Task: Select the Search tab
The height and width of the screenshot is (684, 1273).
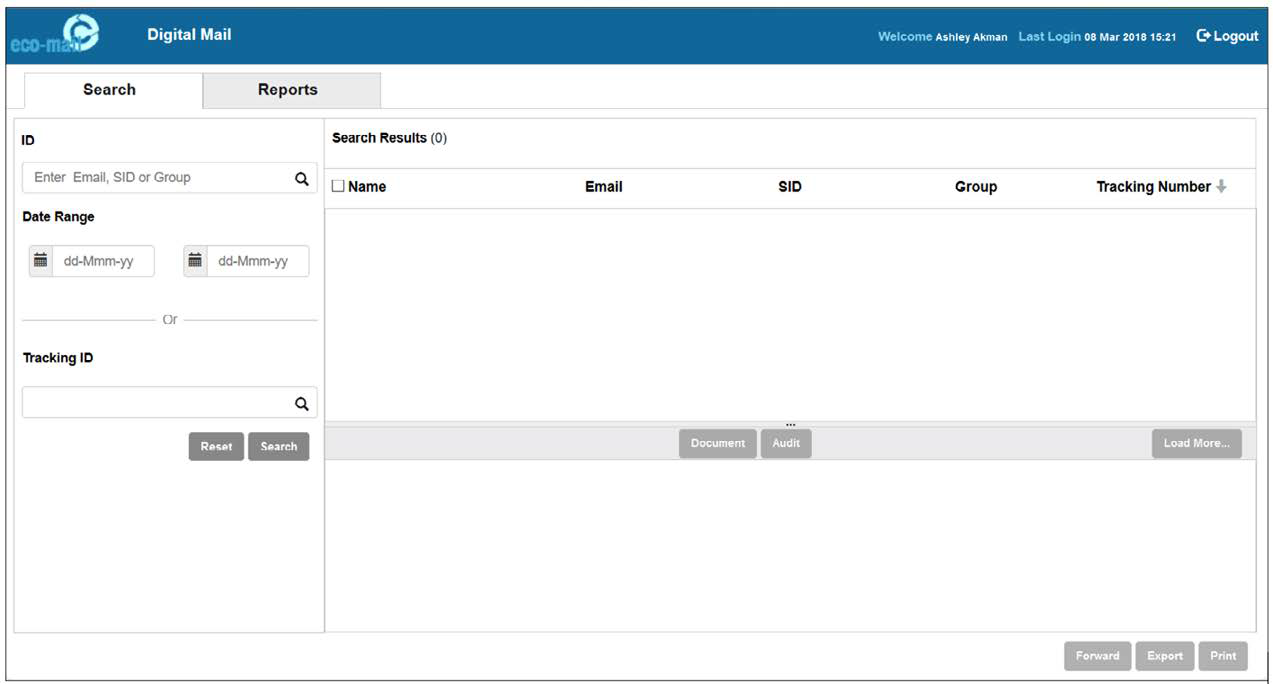Action: 109,90
